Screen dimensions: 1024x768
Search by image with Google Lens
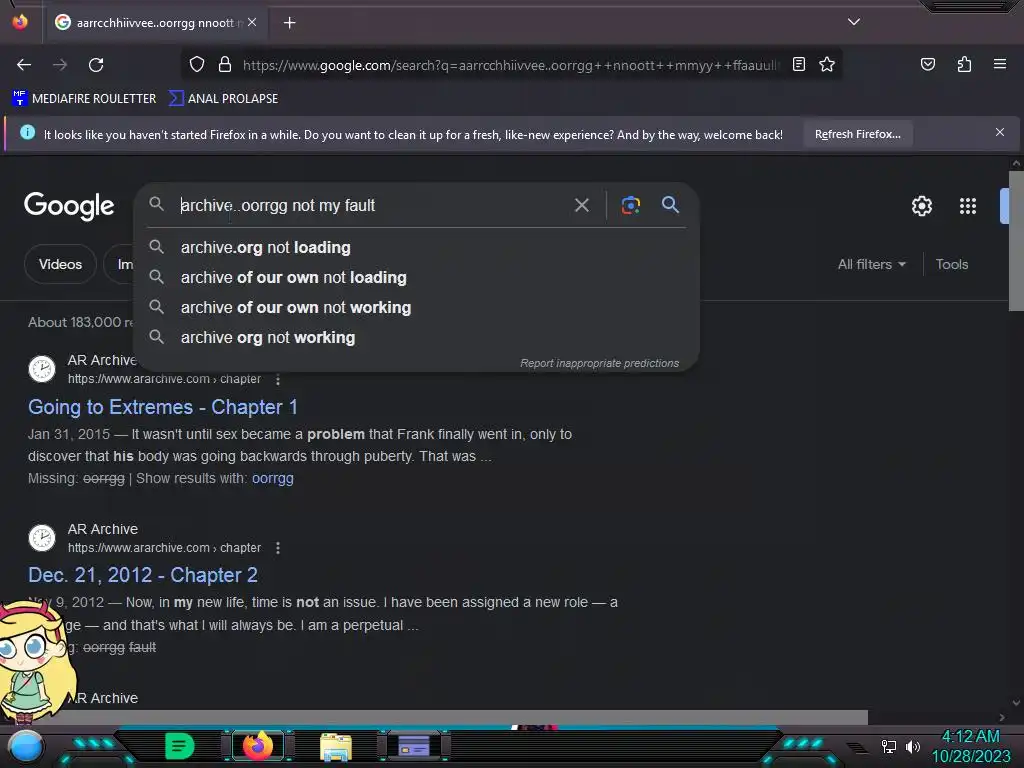tap(630, 205)
